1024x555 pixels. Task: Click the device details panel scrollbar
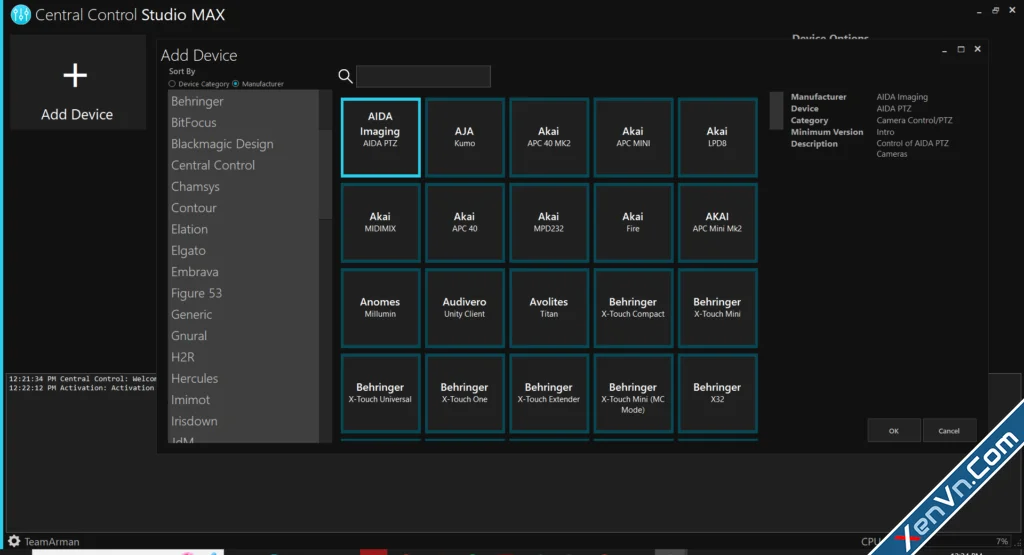pos(776,110)
